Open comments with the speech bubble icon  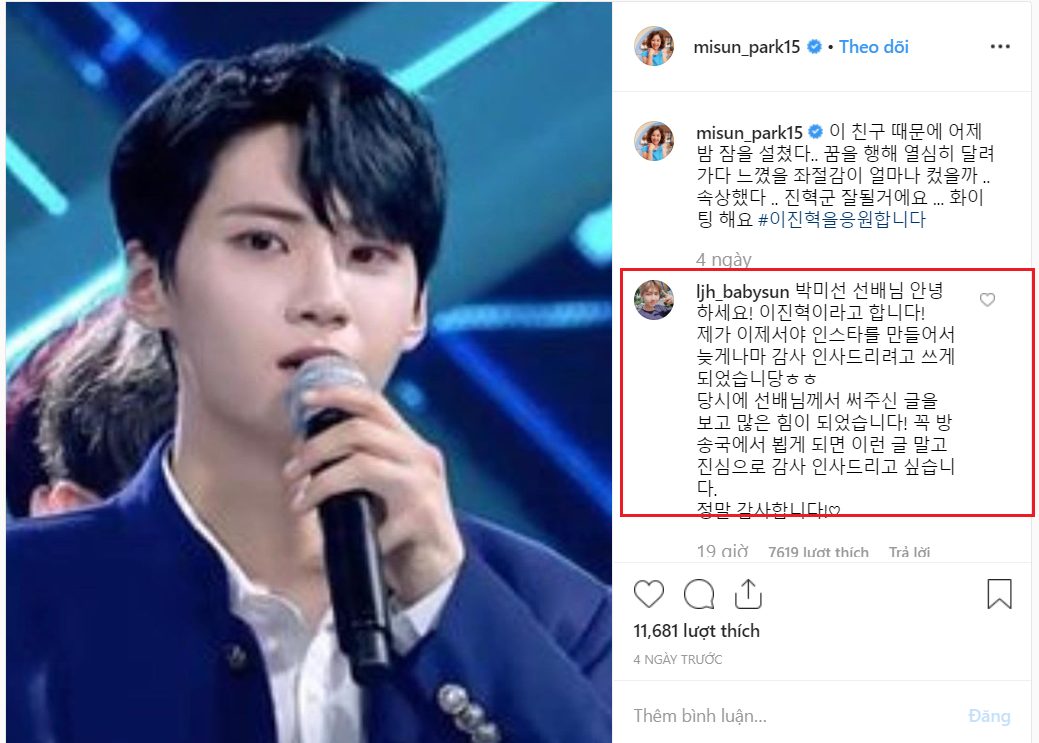pyautogui.click(x=698, y=593)
